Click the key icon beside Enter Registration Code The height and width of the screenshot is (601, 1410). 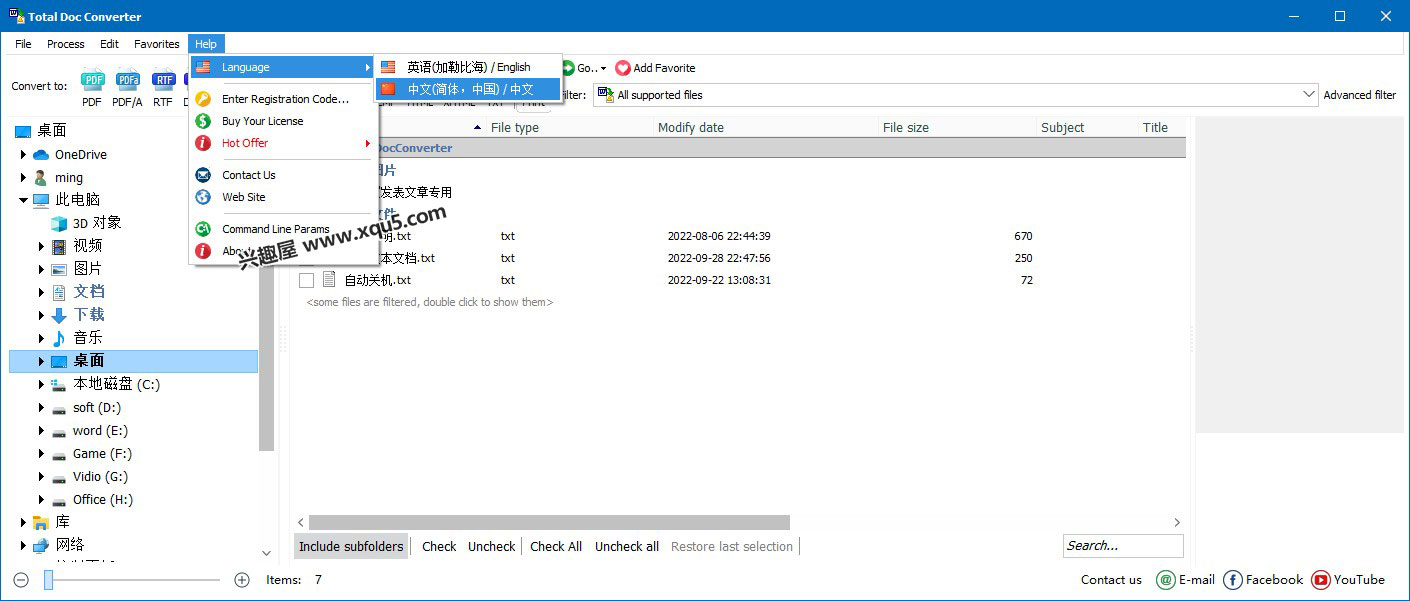click(x=203, y=99)
